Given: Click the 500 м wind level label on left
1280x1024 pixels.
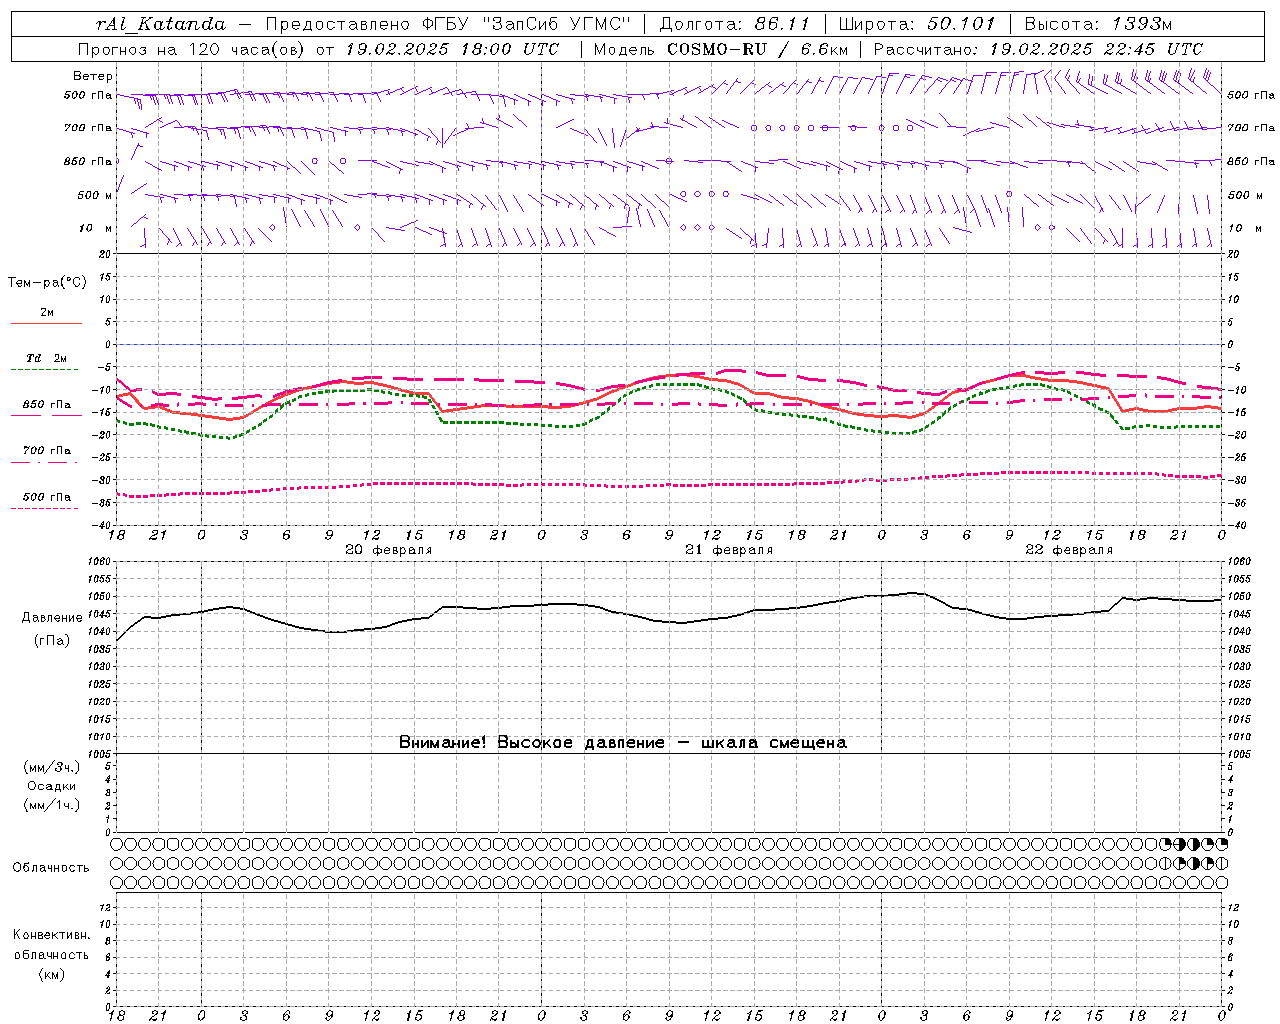Looking at the screenshot, I should click(x=95, y=195).
